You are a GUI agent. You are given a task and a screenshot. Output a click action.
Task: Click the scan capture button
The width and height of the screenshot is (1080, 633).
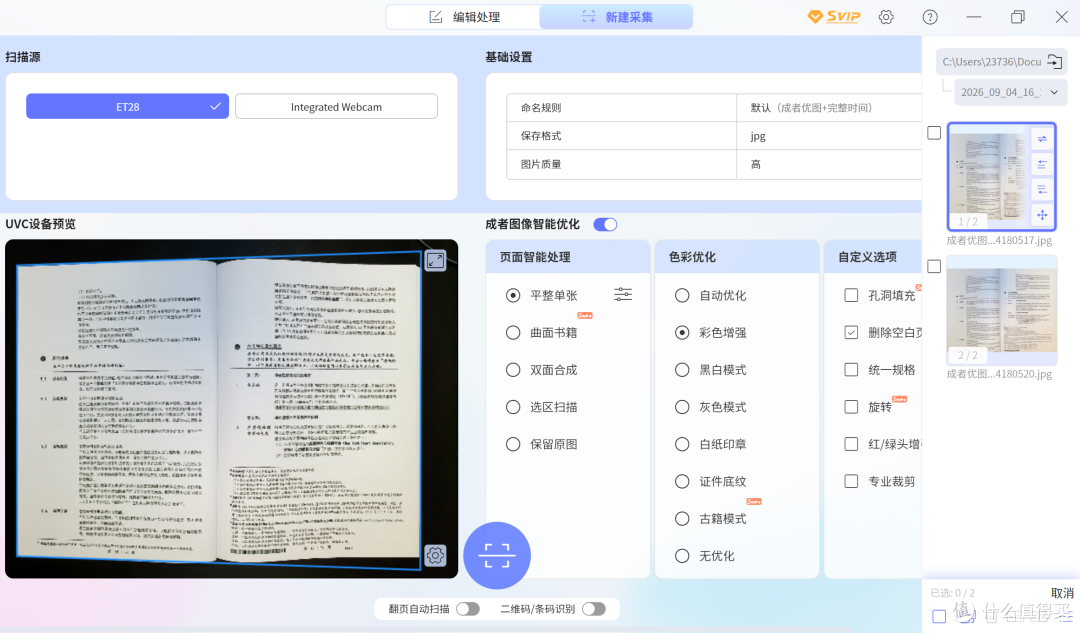click(x=497, y=555)
